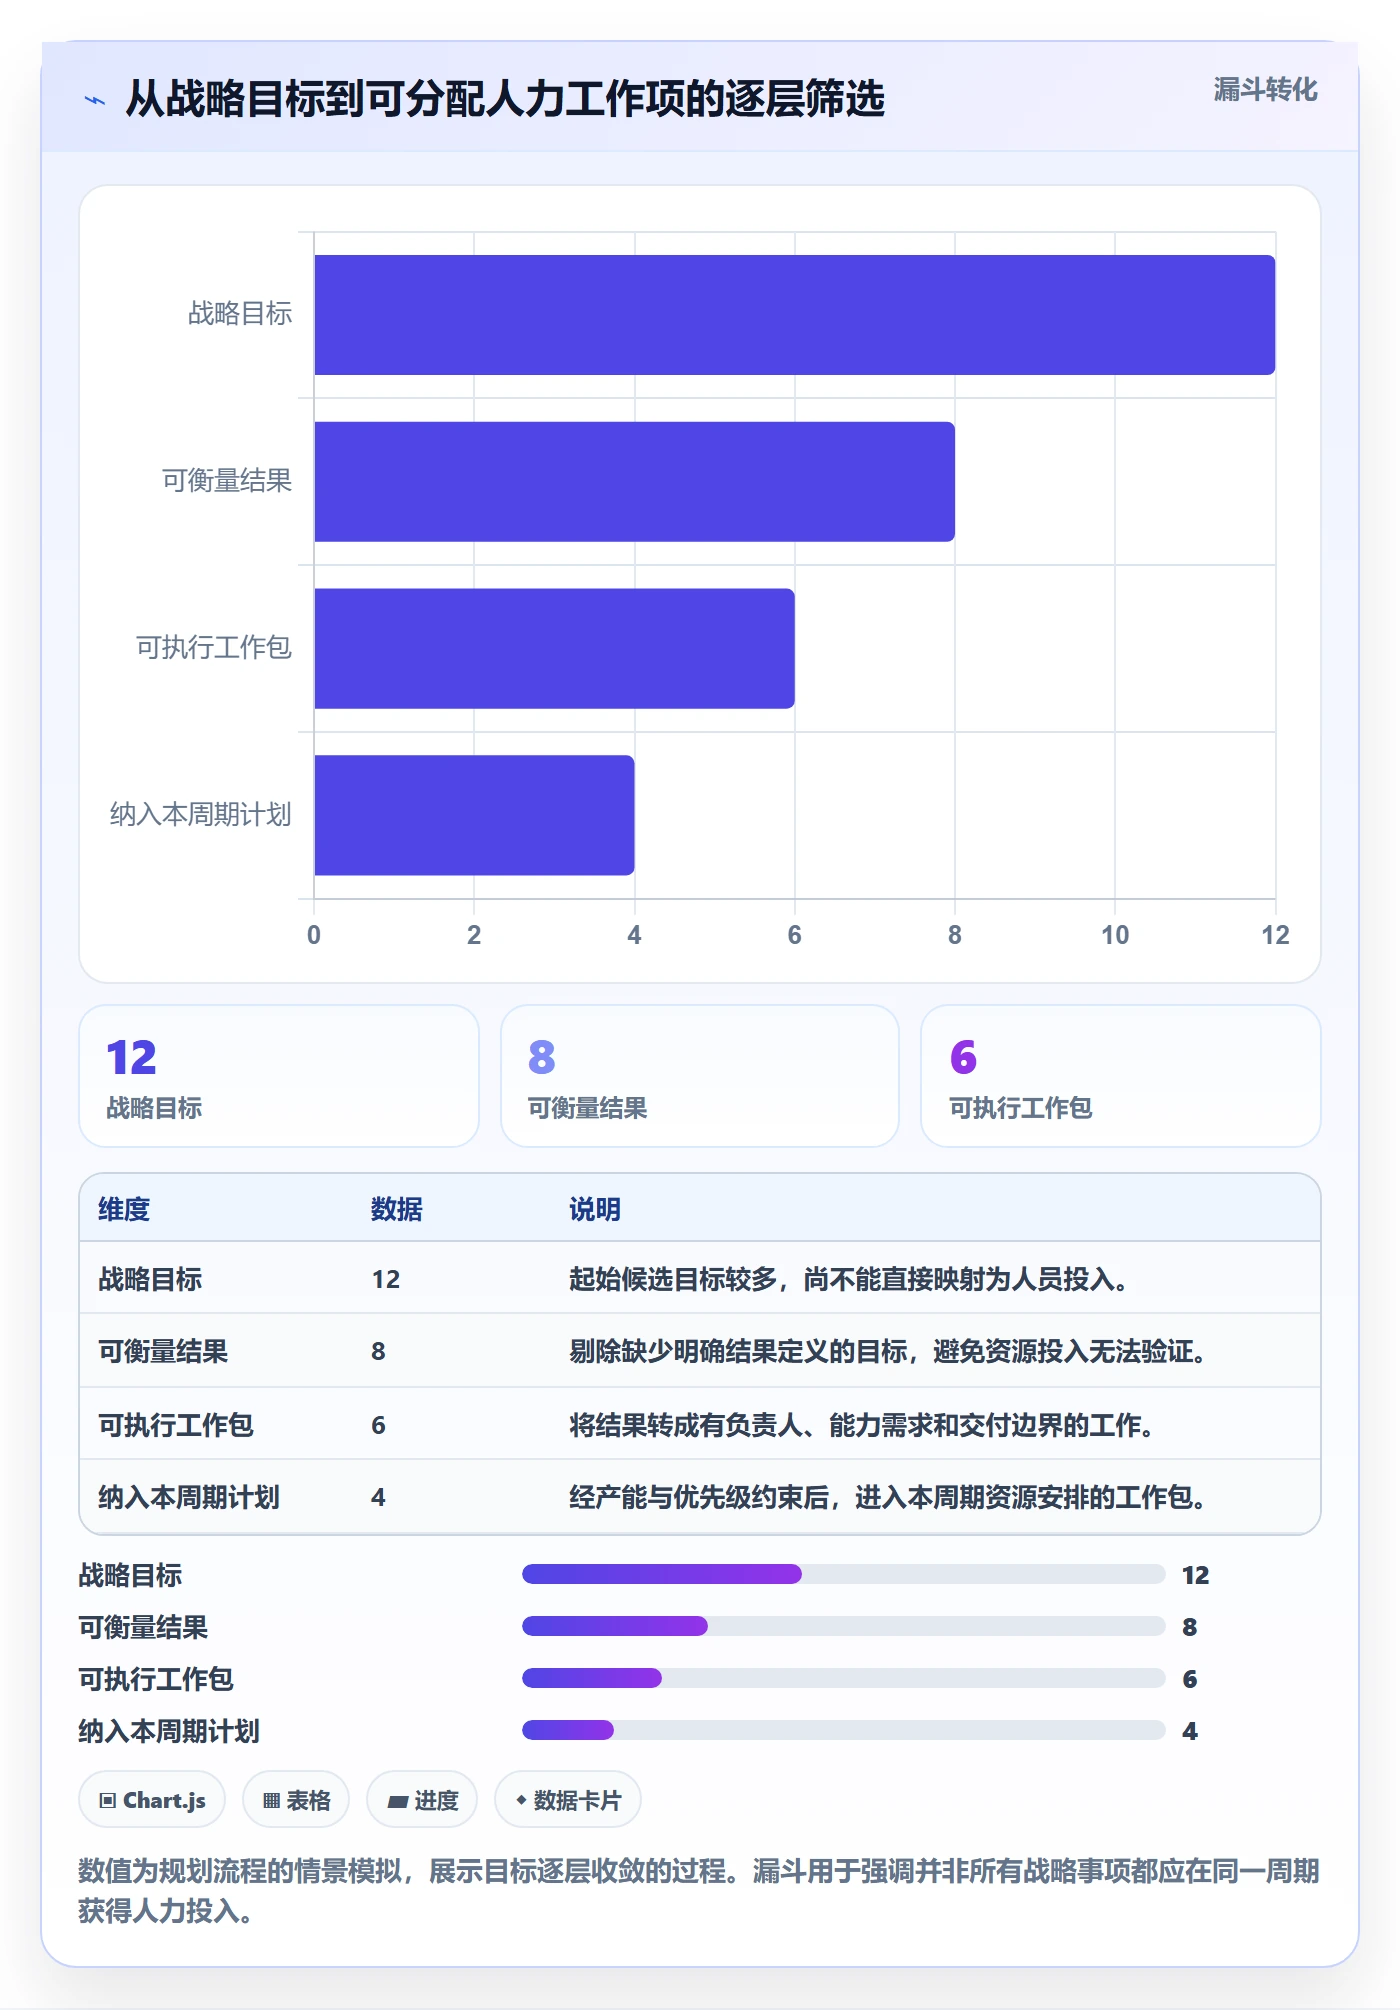Select the 战略目标 bar in the chart
This screenshot has width=1400, height=2010.
[795, 315]
